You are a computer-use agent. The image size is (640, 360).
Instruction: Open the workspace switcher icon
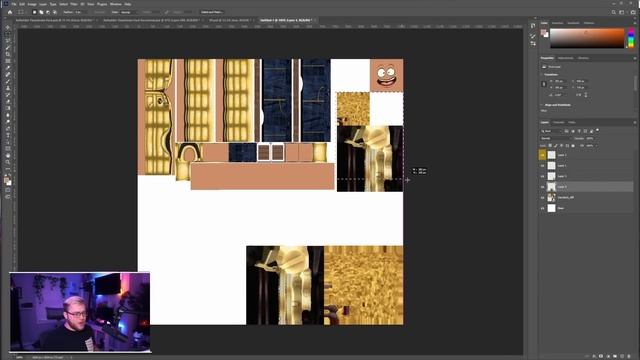pyautogui.click(x=622, y=12)
